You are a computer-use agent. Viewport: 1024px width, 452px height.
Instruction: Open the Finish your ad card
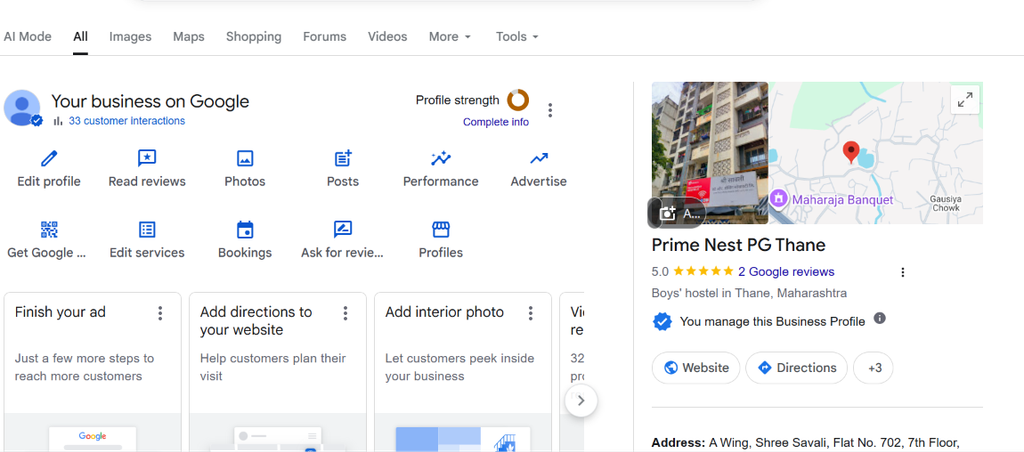[x=93, y=372]
